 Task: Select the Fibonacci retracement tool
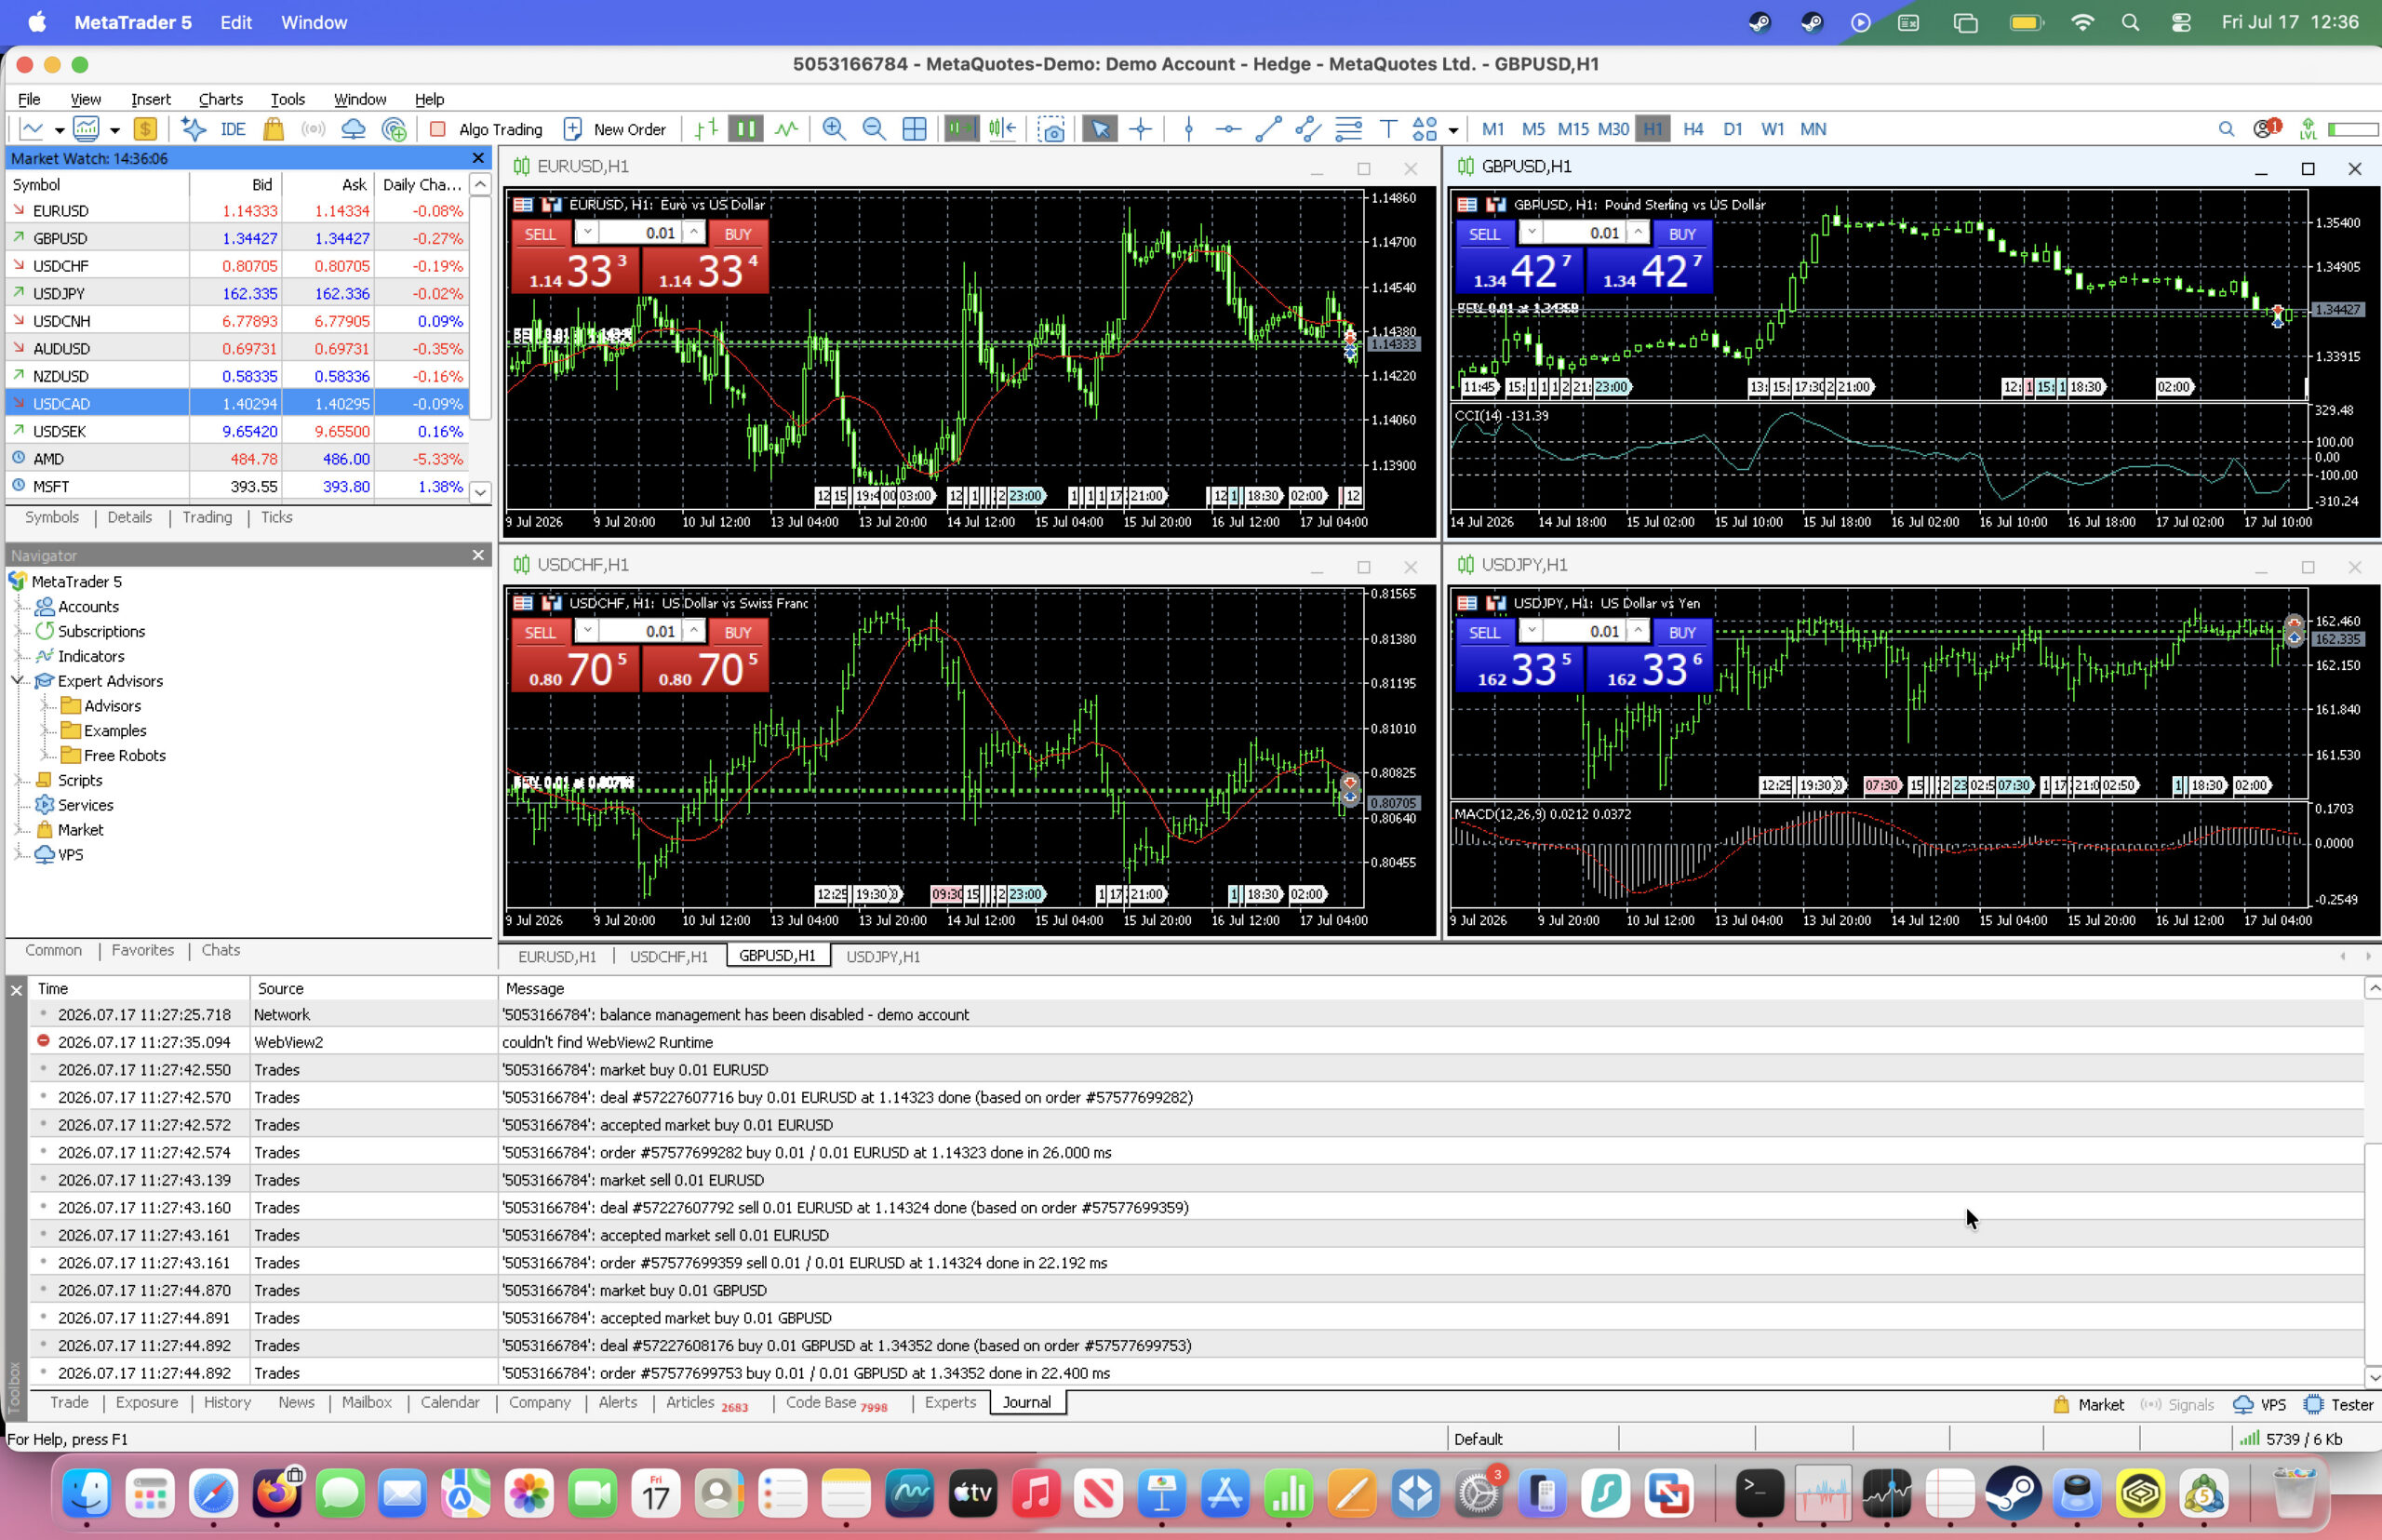click(1348, 129)
